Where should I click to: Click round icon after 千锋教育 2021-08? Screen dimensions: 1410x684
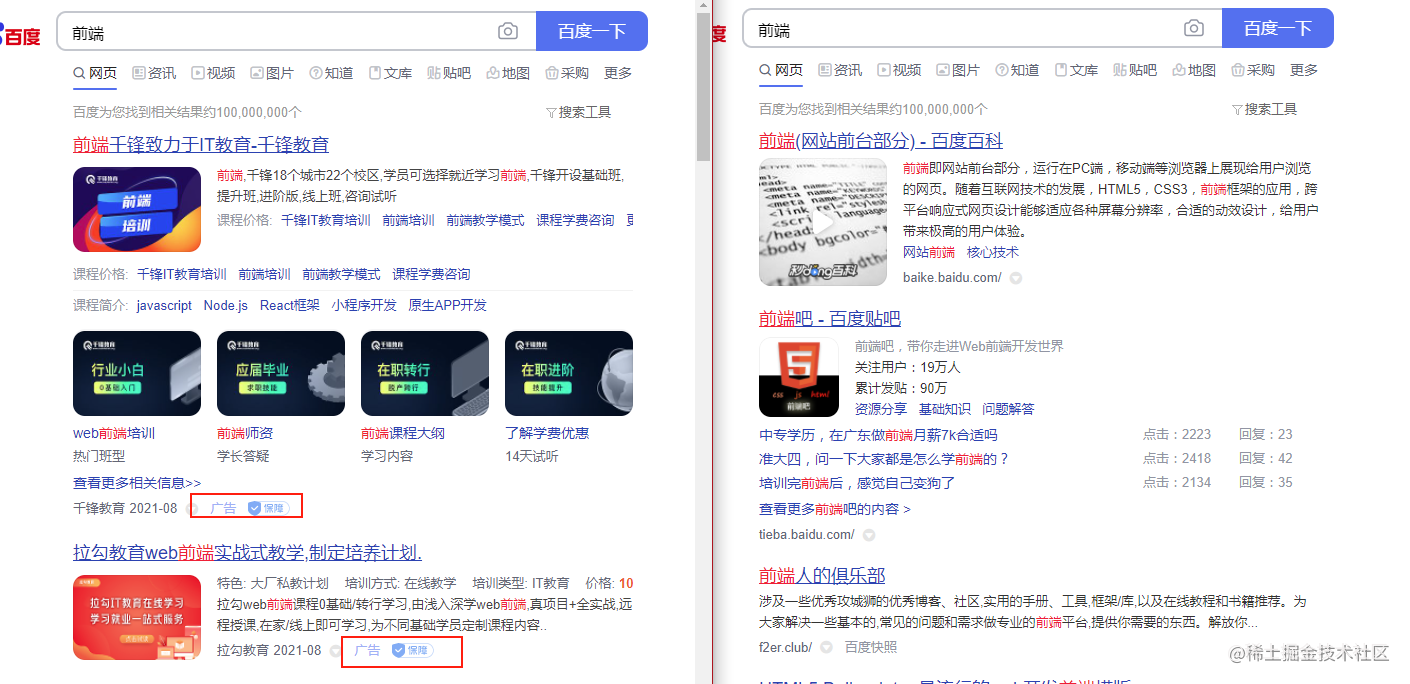193,508
